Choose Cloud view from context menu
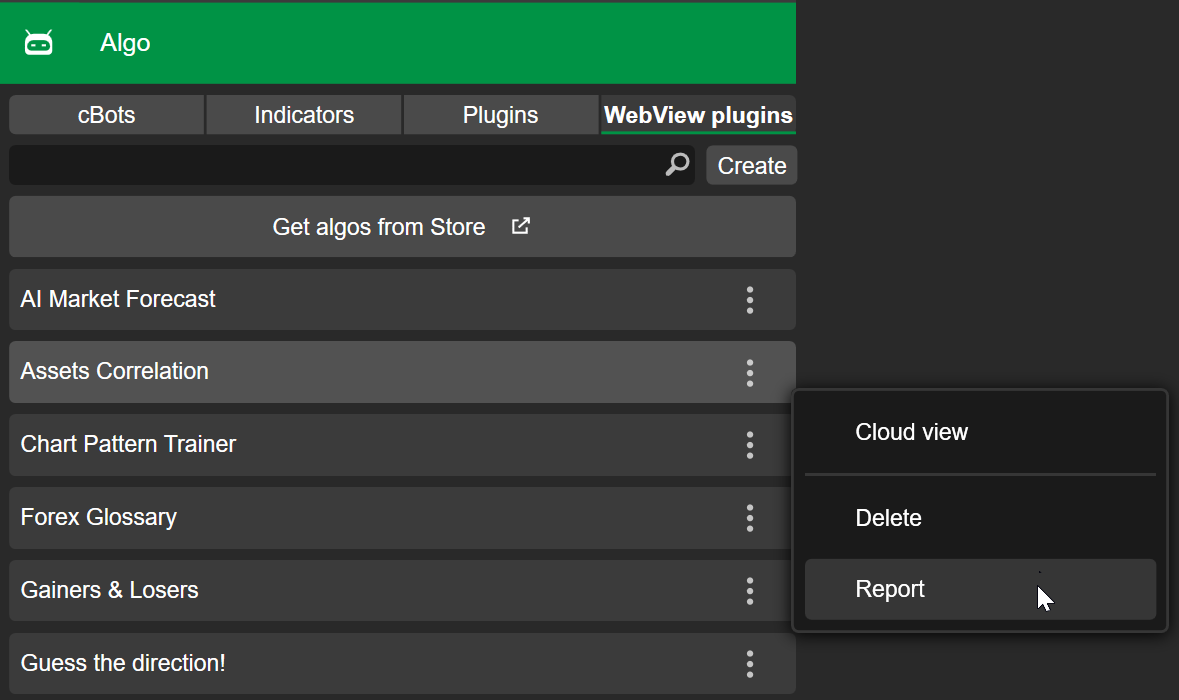 click(x=911, y=432)
